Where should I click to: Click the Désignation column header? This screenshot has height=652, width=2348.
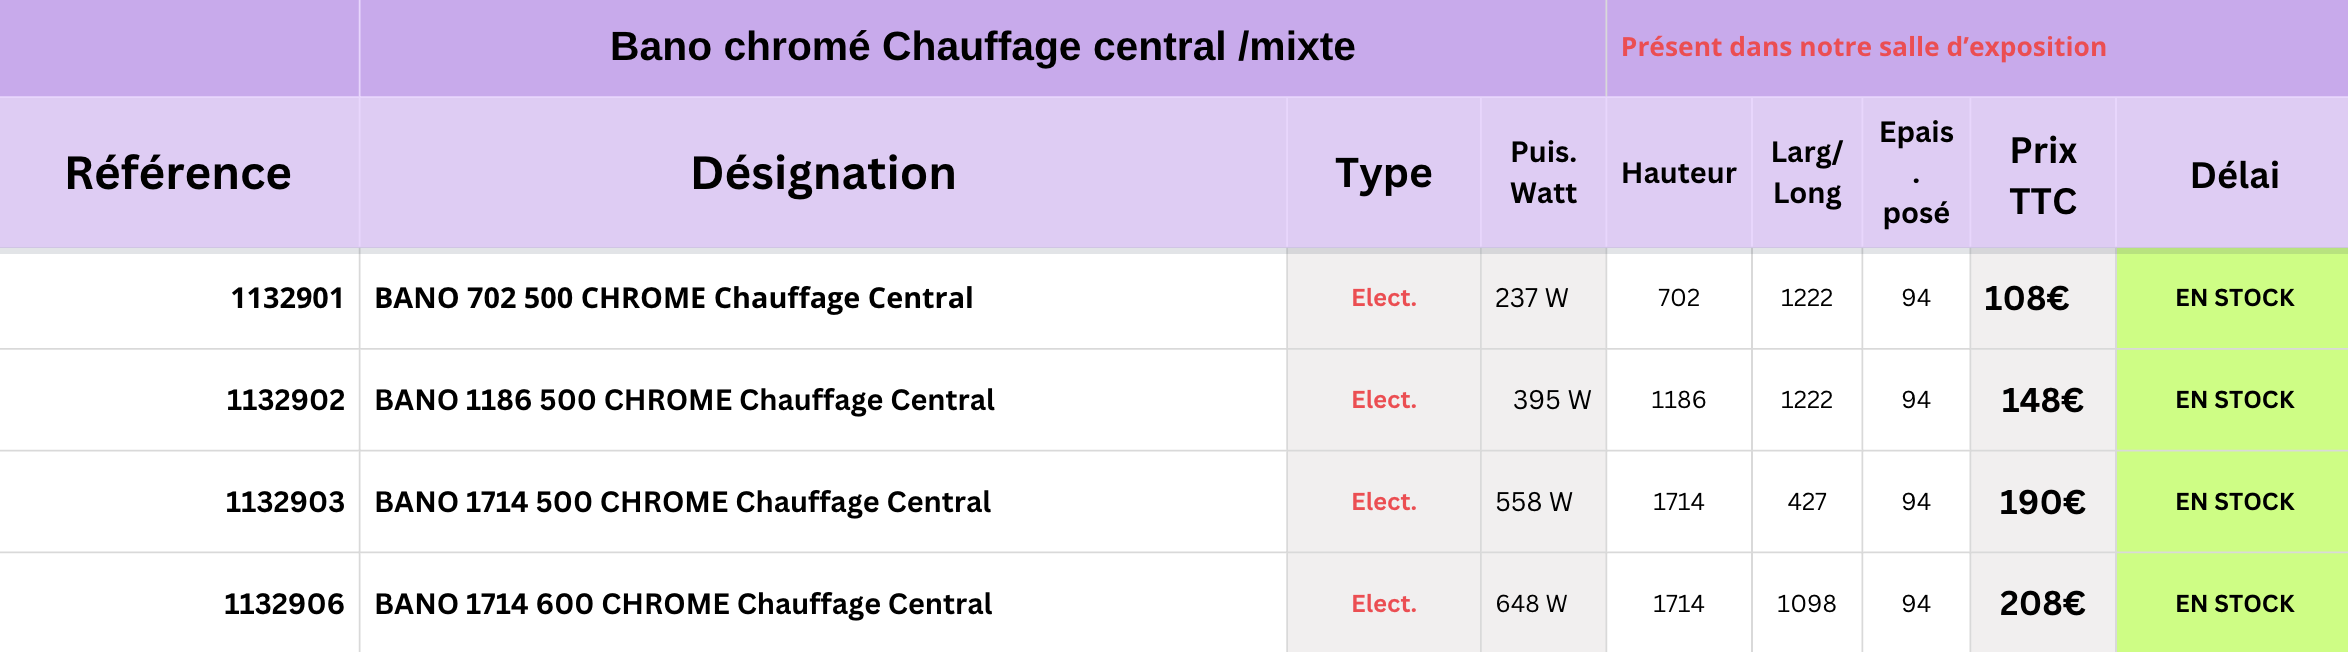point(823,173)
